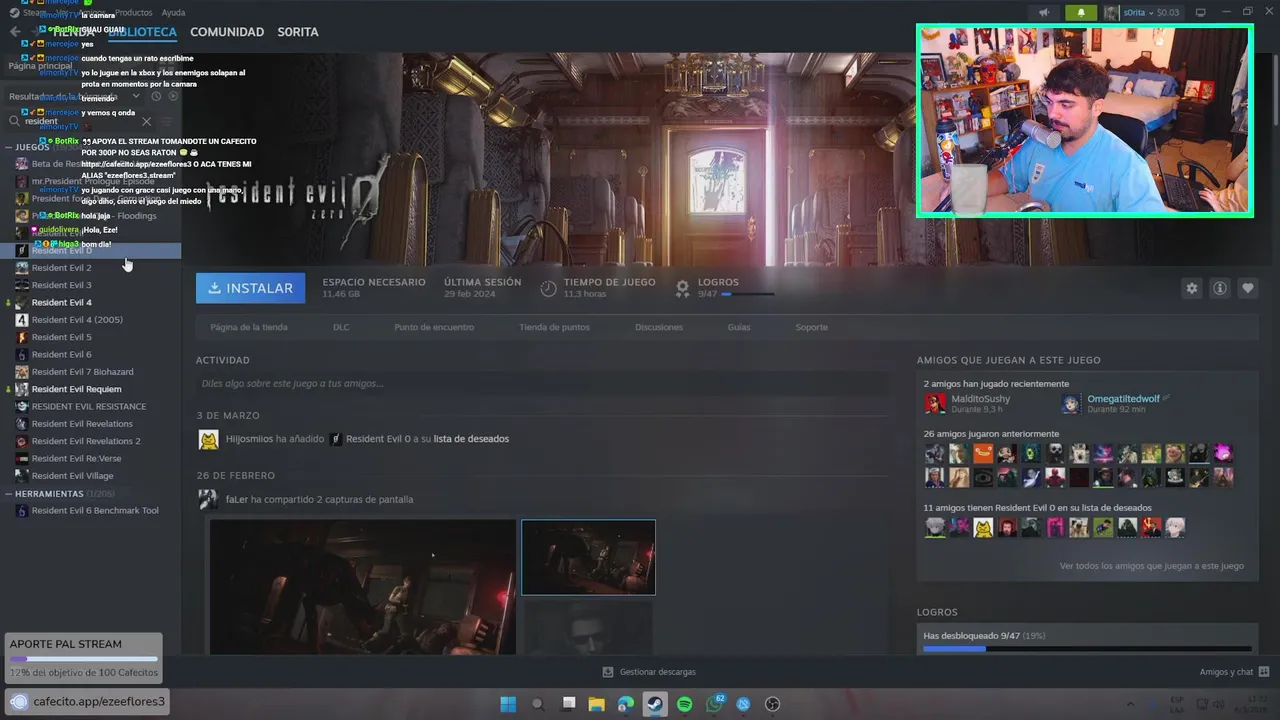Open the 'Resultados de la búsqueda' dropdown

pyautogui.click(x=75, y=97)
